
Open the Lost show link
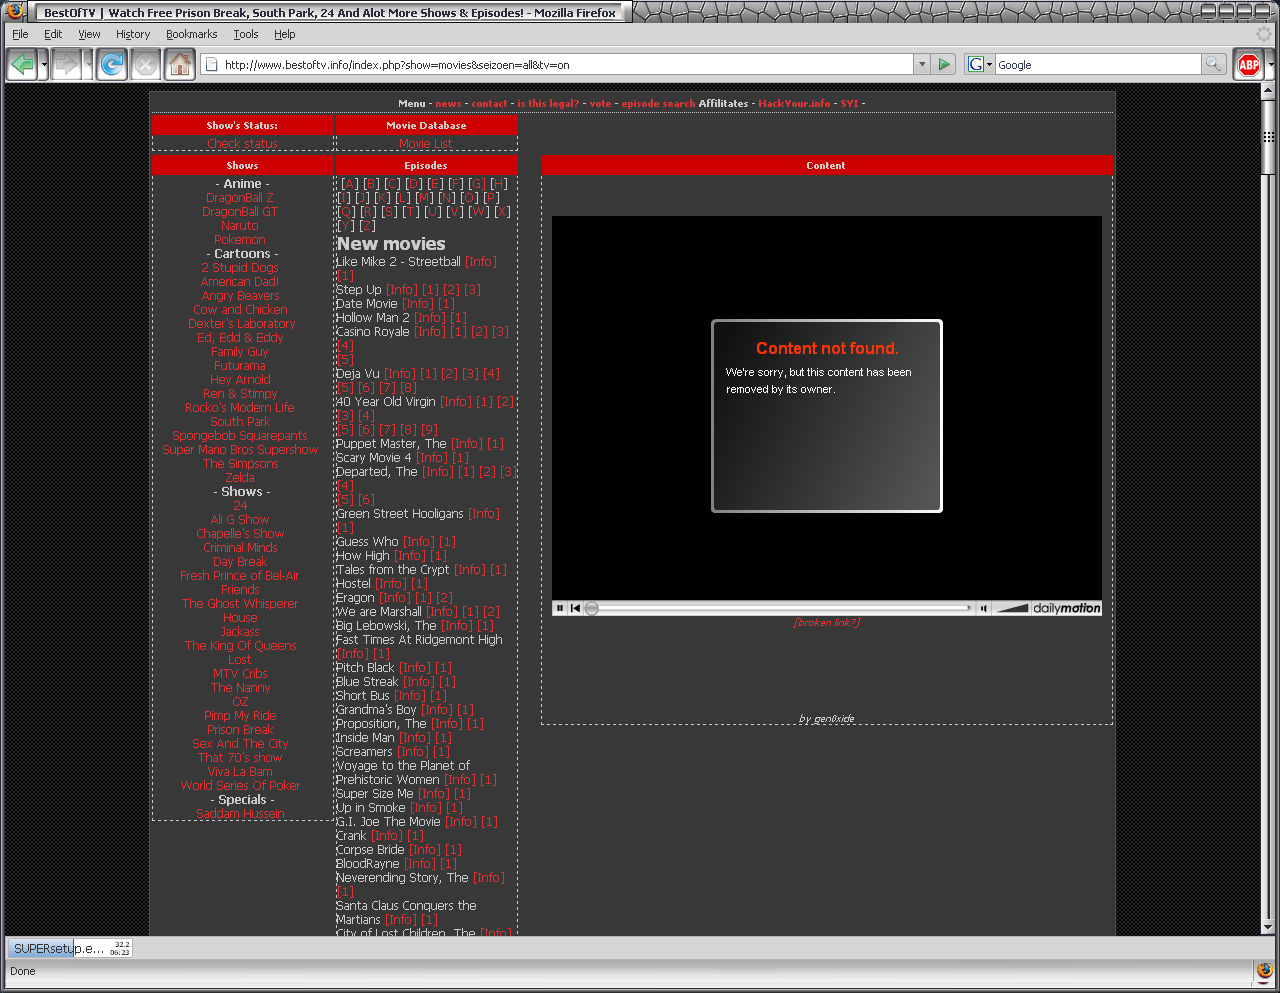[240, 660]
